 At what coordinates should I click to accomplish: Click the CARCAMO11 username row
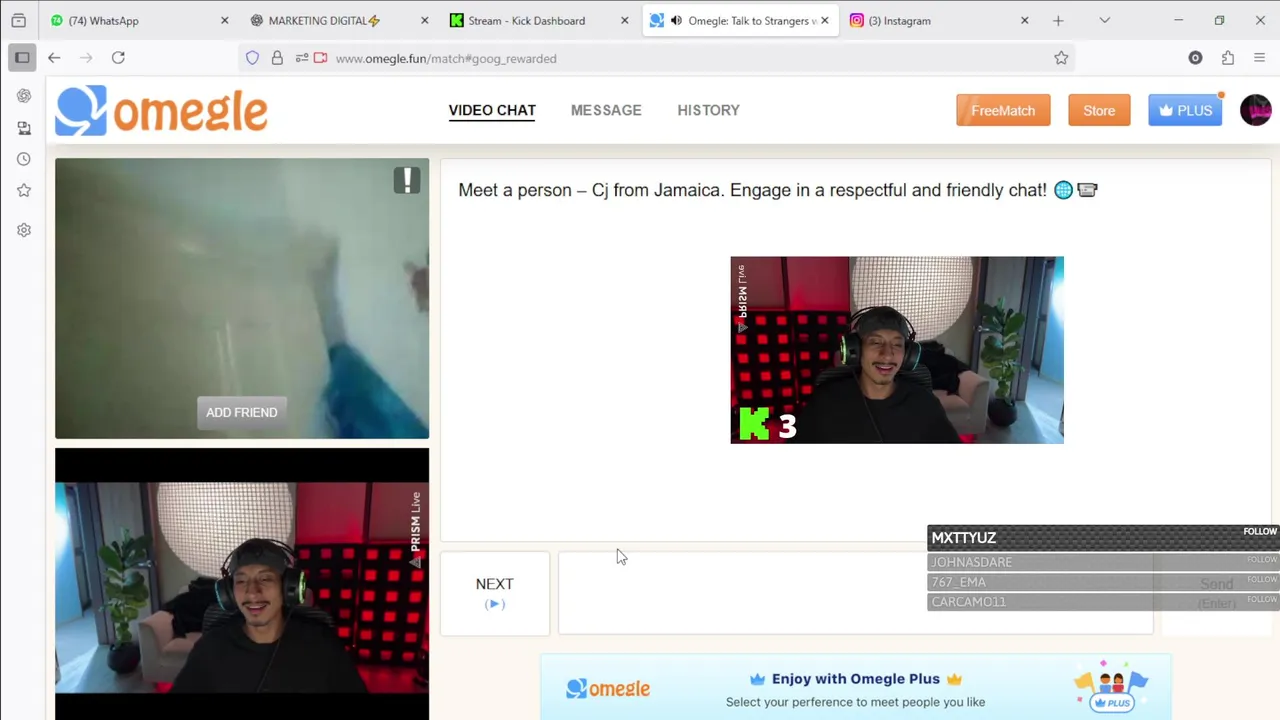pyautogui.click(x=1103, y=602)
